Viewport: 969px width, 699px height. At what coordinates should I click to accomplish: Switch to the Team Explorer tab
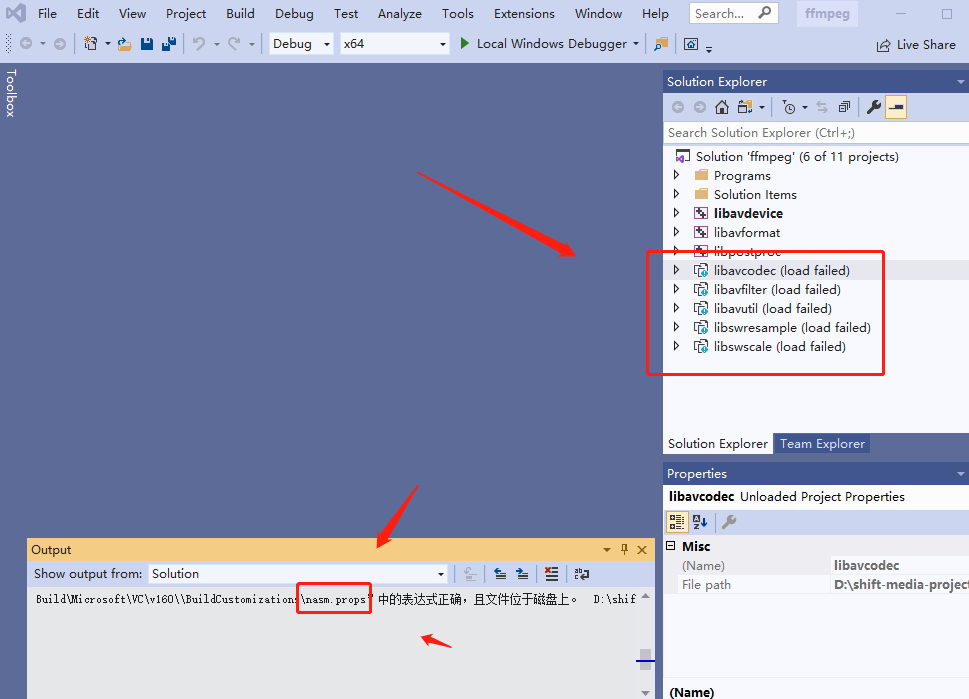[x=823, y=443]
